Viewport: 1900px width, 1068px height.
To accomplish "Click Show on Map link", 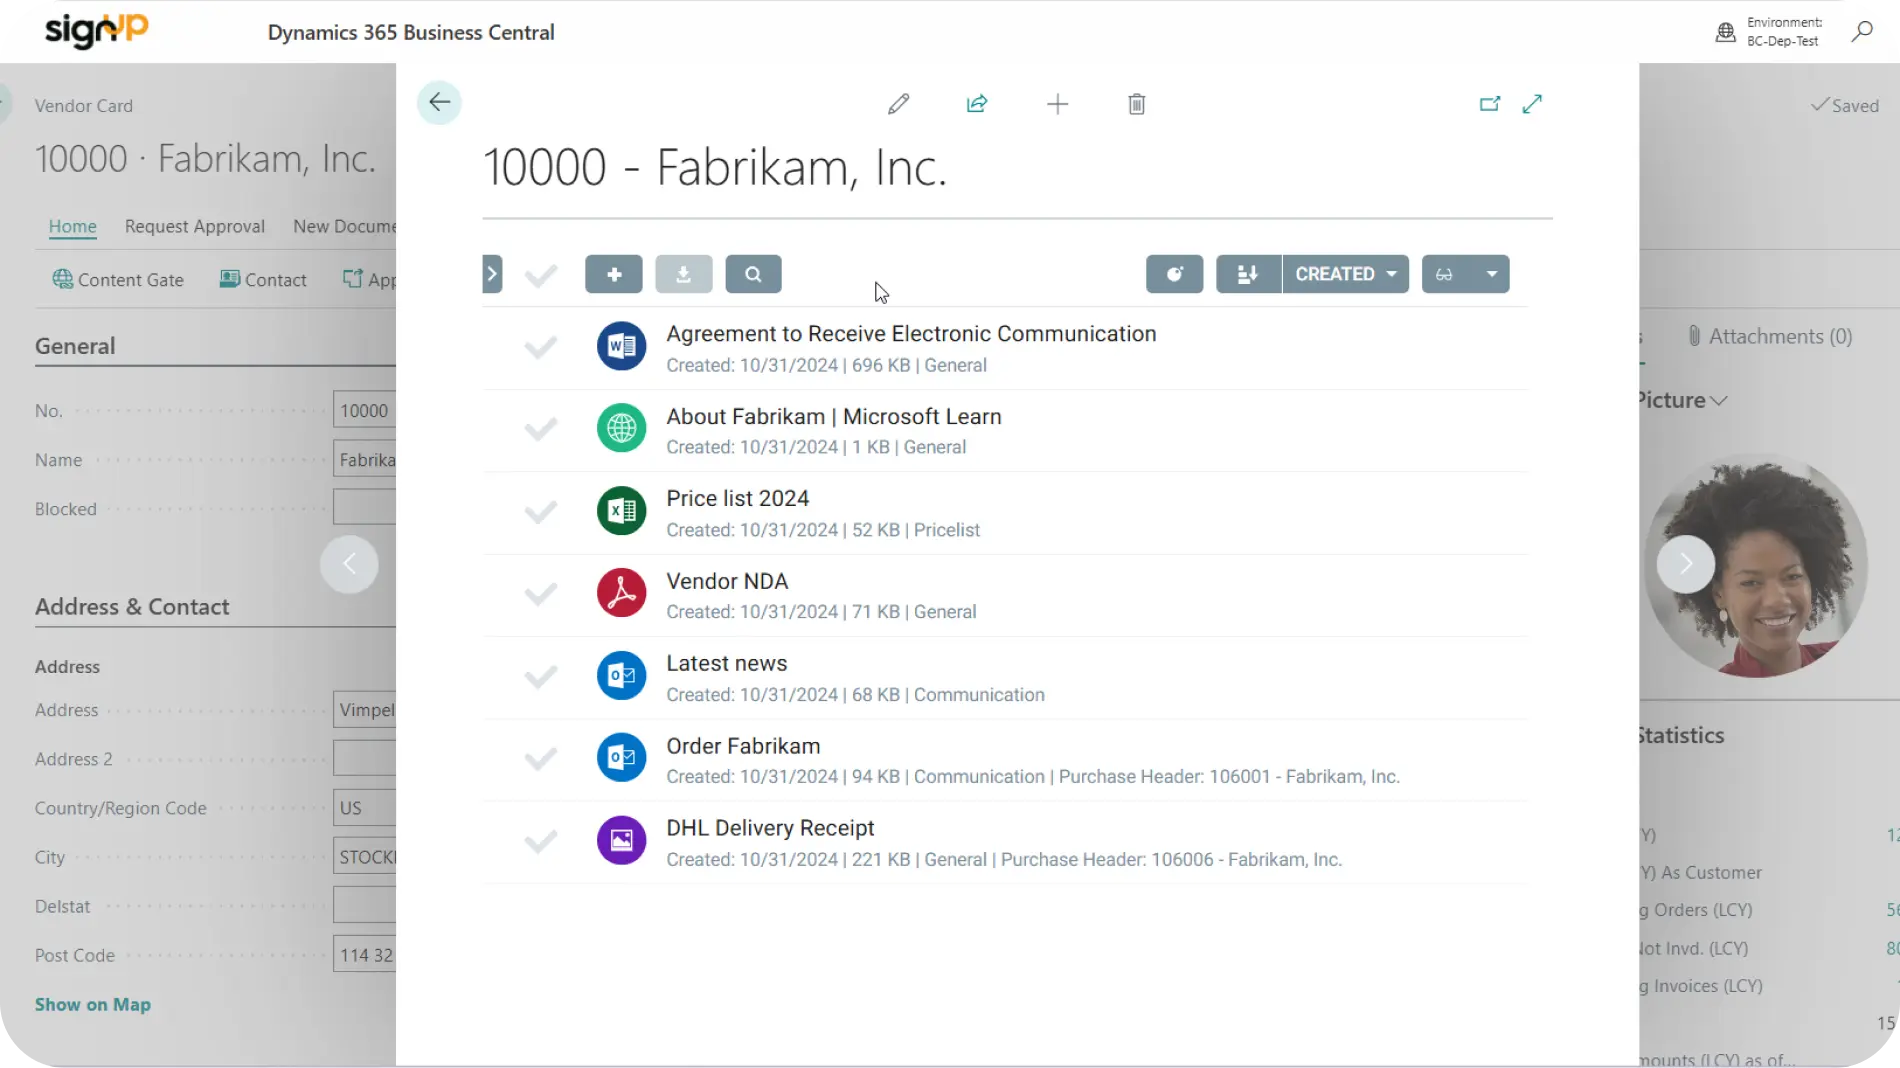I will [93, 1004].
